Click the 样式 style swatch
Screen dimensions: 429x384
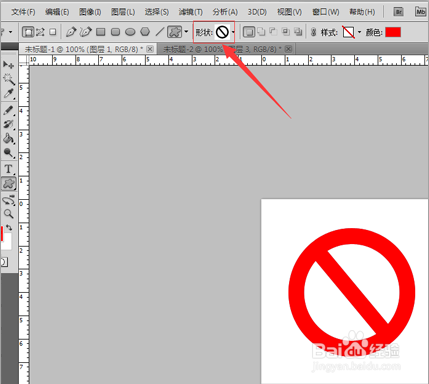(349, 32)
